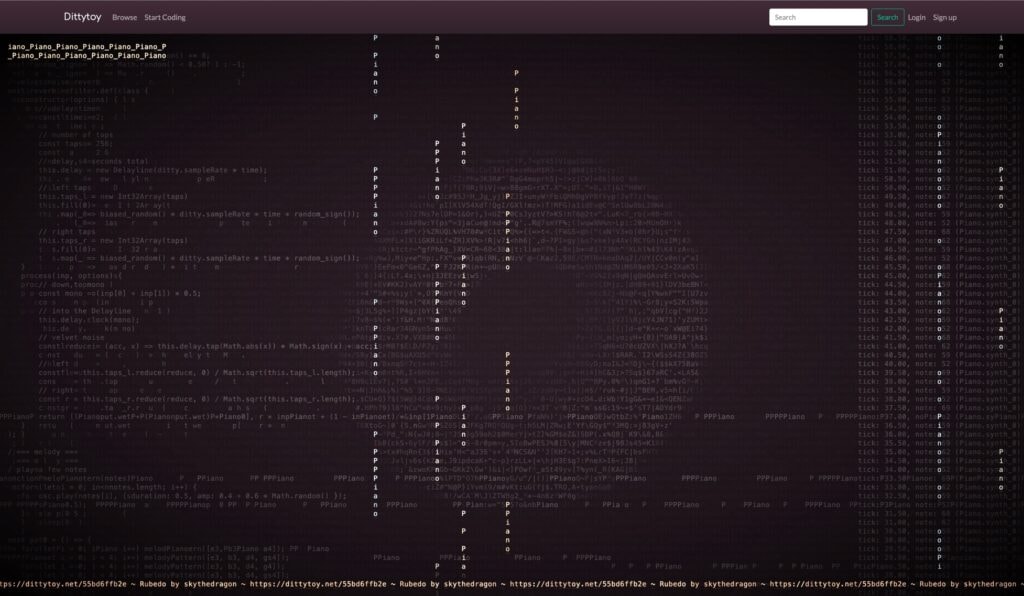Screen dimensions: 1024x596
Task: Click the Dittytoy logo in the header
Action: coord(83,17)
